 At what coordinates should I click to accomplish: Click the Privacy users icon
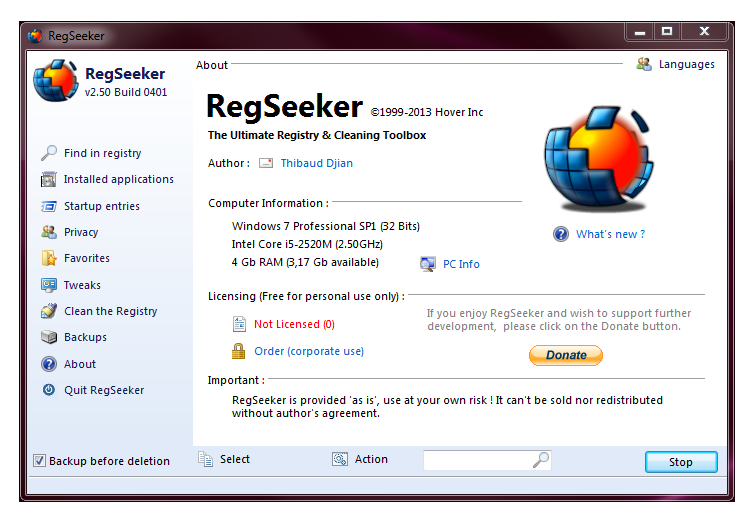click(x=48, y=232)
